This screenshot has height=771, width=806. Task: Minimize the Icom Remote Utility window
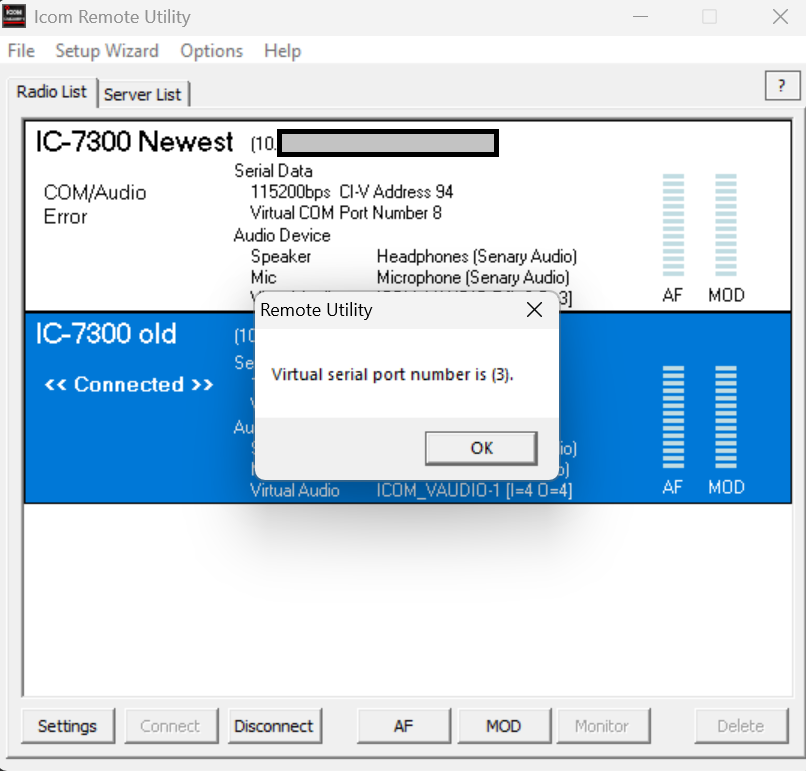[x=641, y=17]
